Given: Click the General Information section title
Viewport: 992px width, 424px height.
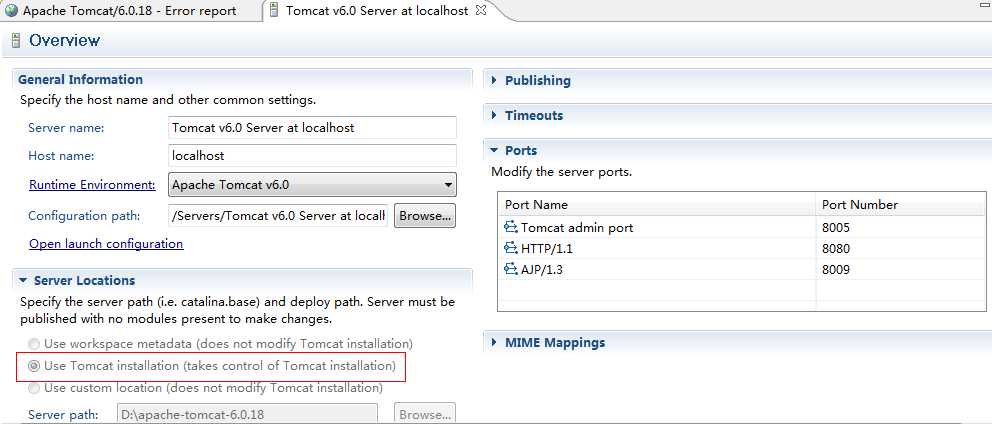Looking at the screenshot, I should (80, 80).
